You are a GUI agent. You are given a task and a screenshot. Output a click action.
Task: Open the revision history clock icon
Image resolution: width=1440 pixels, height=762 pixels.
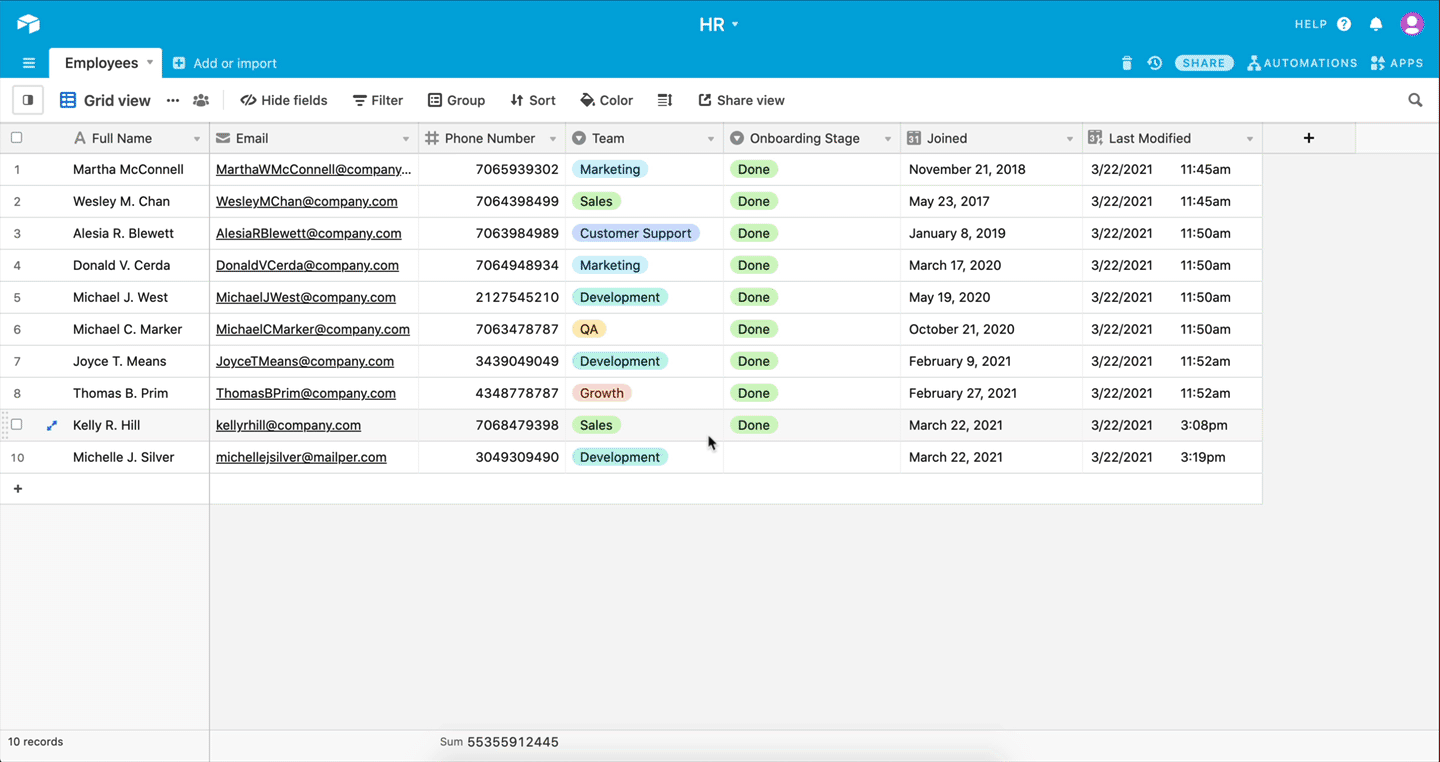[x=1155, y=63]
